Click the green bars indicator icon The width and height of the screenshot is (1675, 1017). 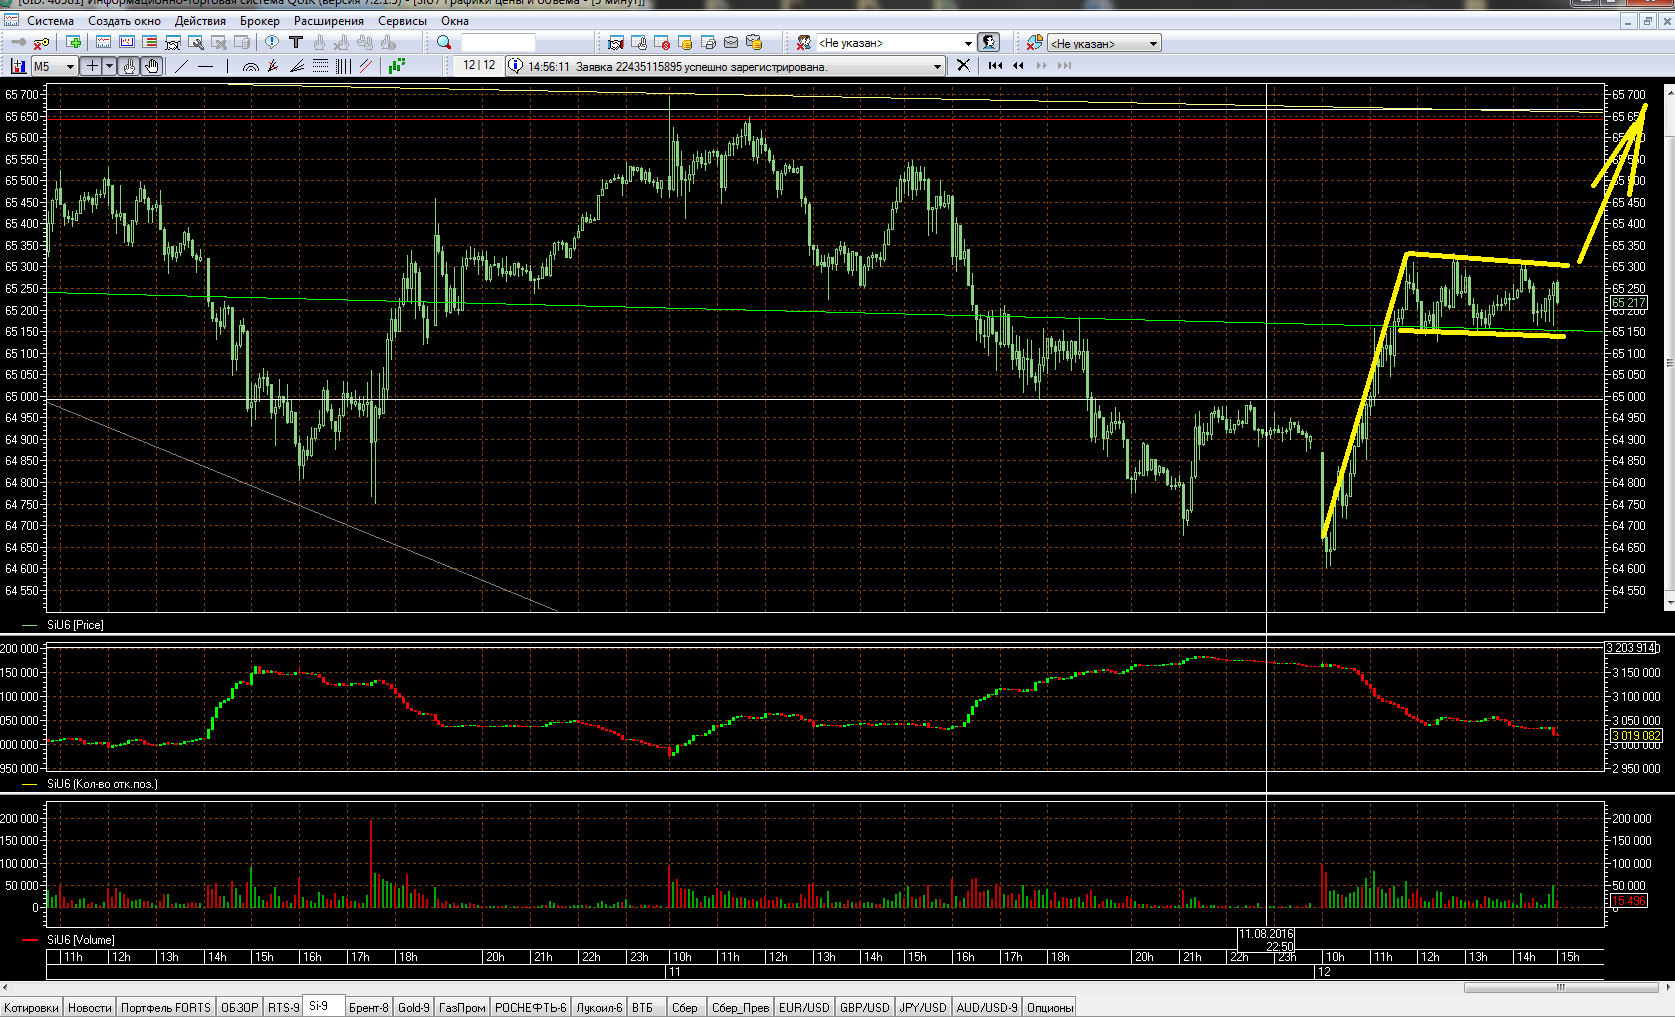pyautogui.click(x=397, y=66)
